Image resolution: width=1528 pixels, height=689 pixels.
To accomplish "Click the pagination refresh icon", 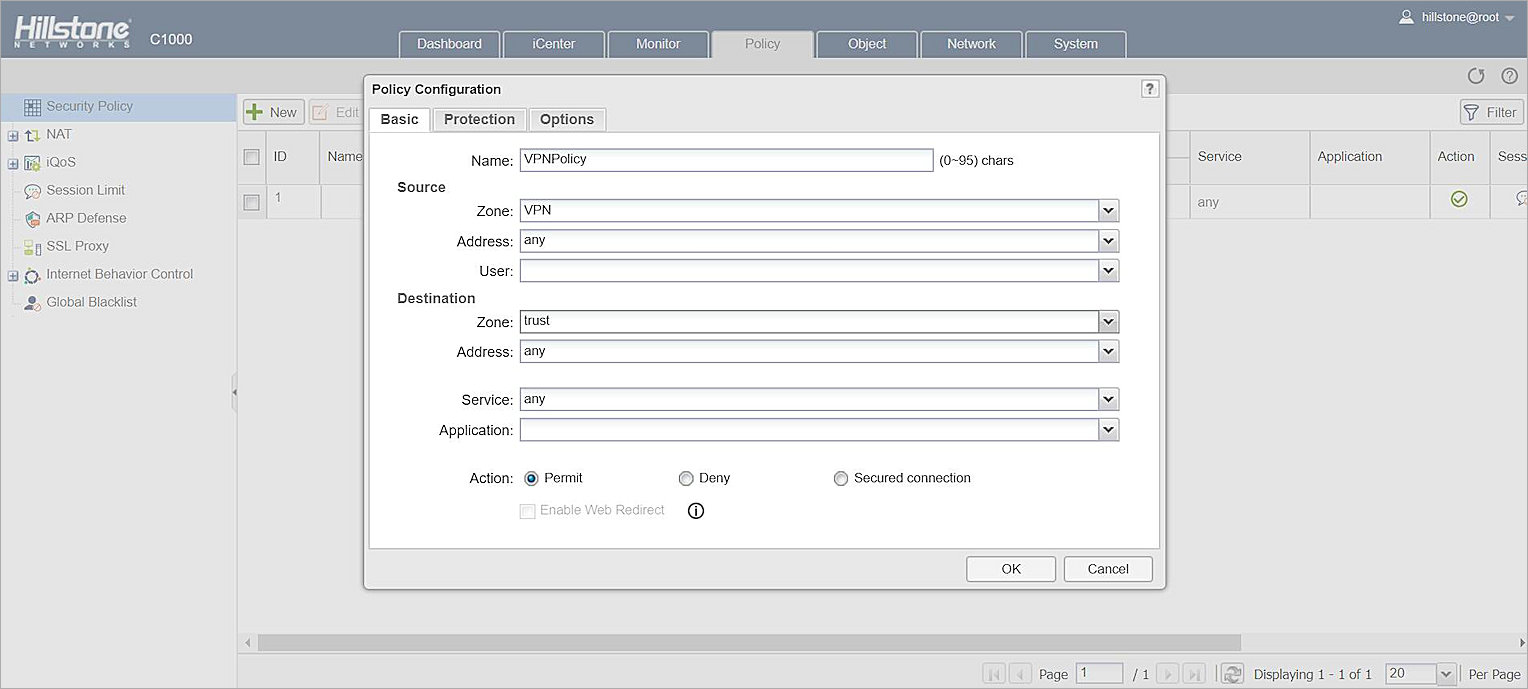I will 1233,674.
